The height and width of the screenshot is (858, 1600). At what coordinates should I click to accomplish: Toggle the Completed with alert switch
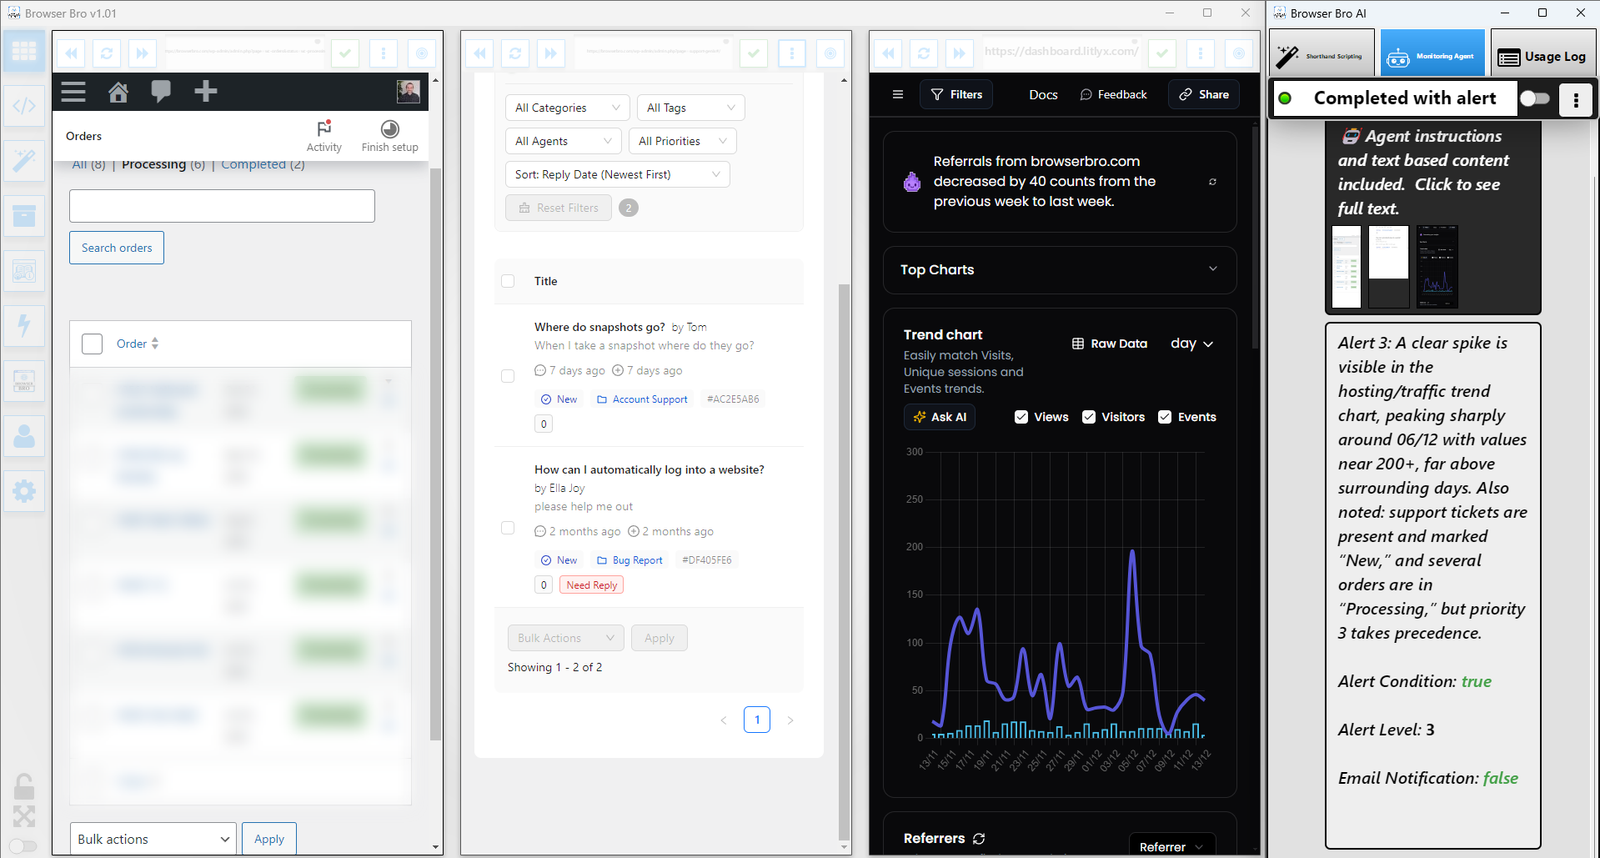1534,98
